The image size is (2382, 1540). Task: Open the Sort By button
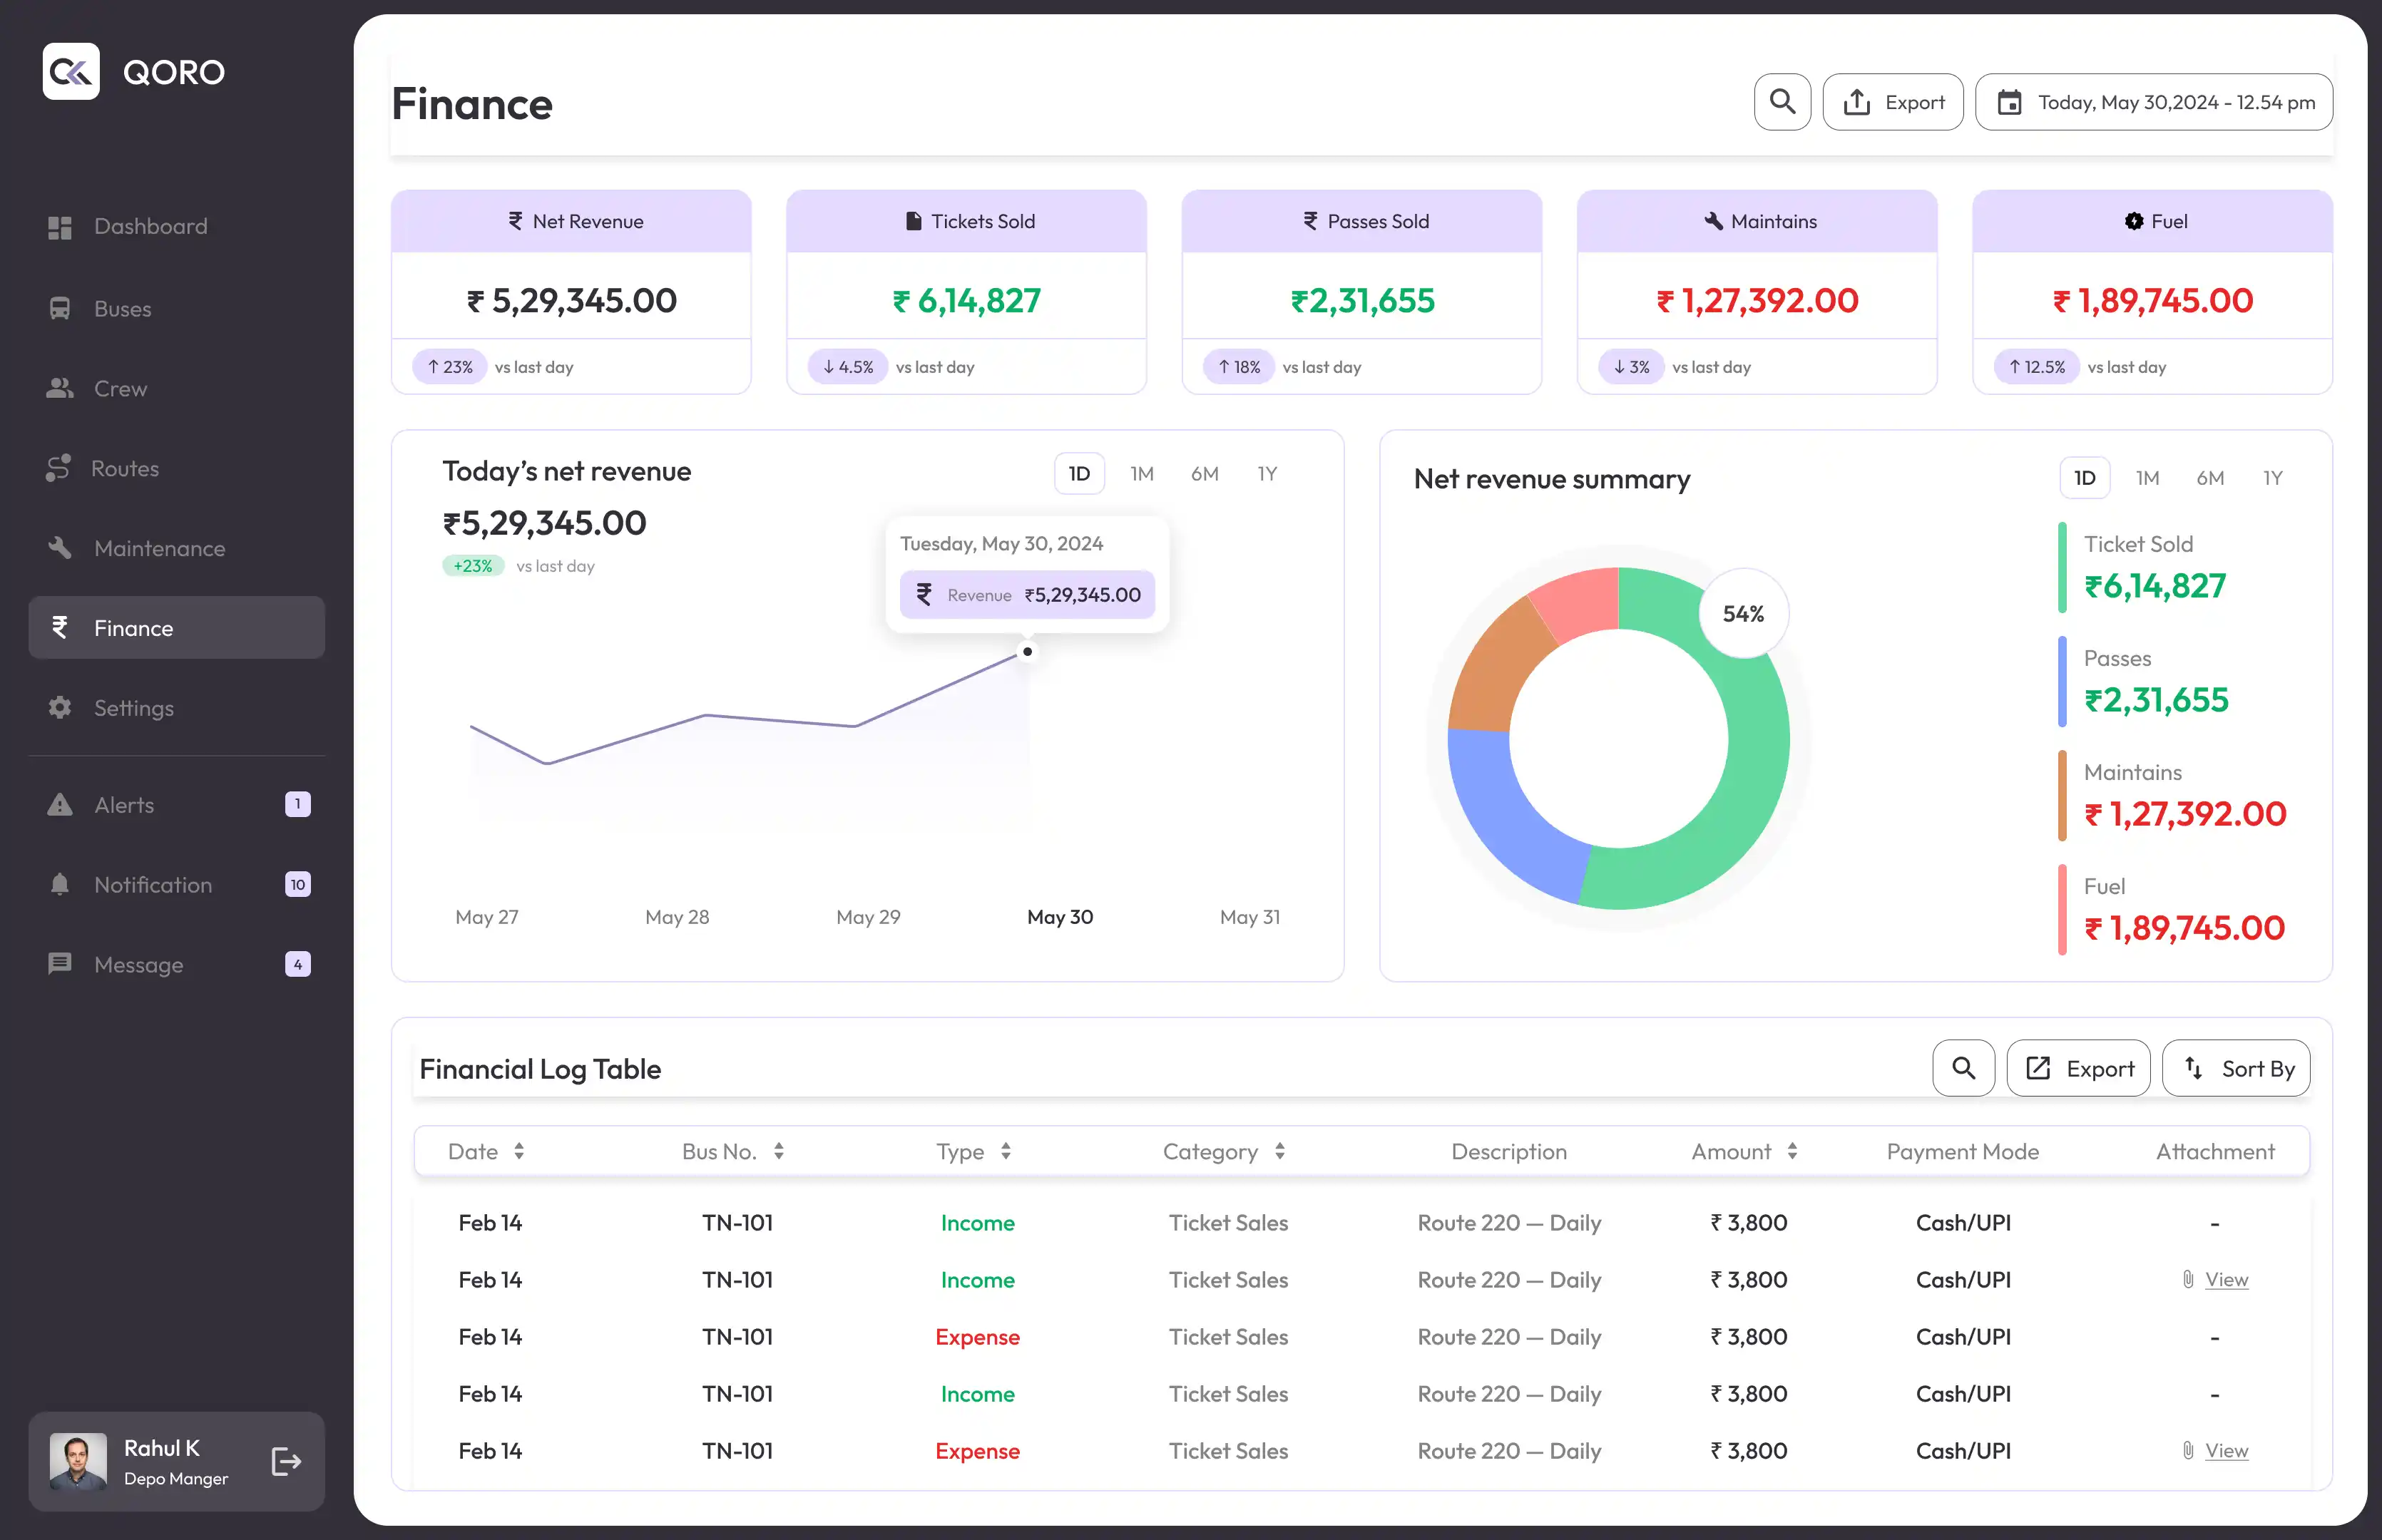[x=2236, y=1069]
